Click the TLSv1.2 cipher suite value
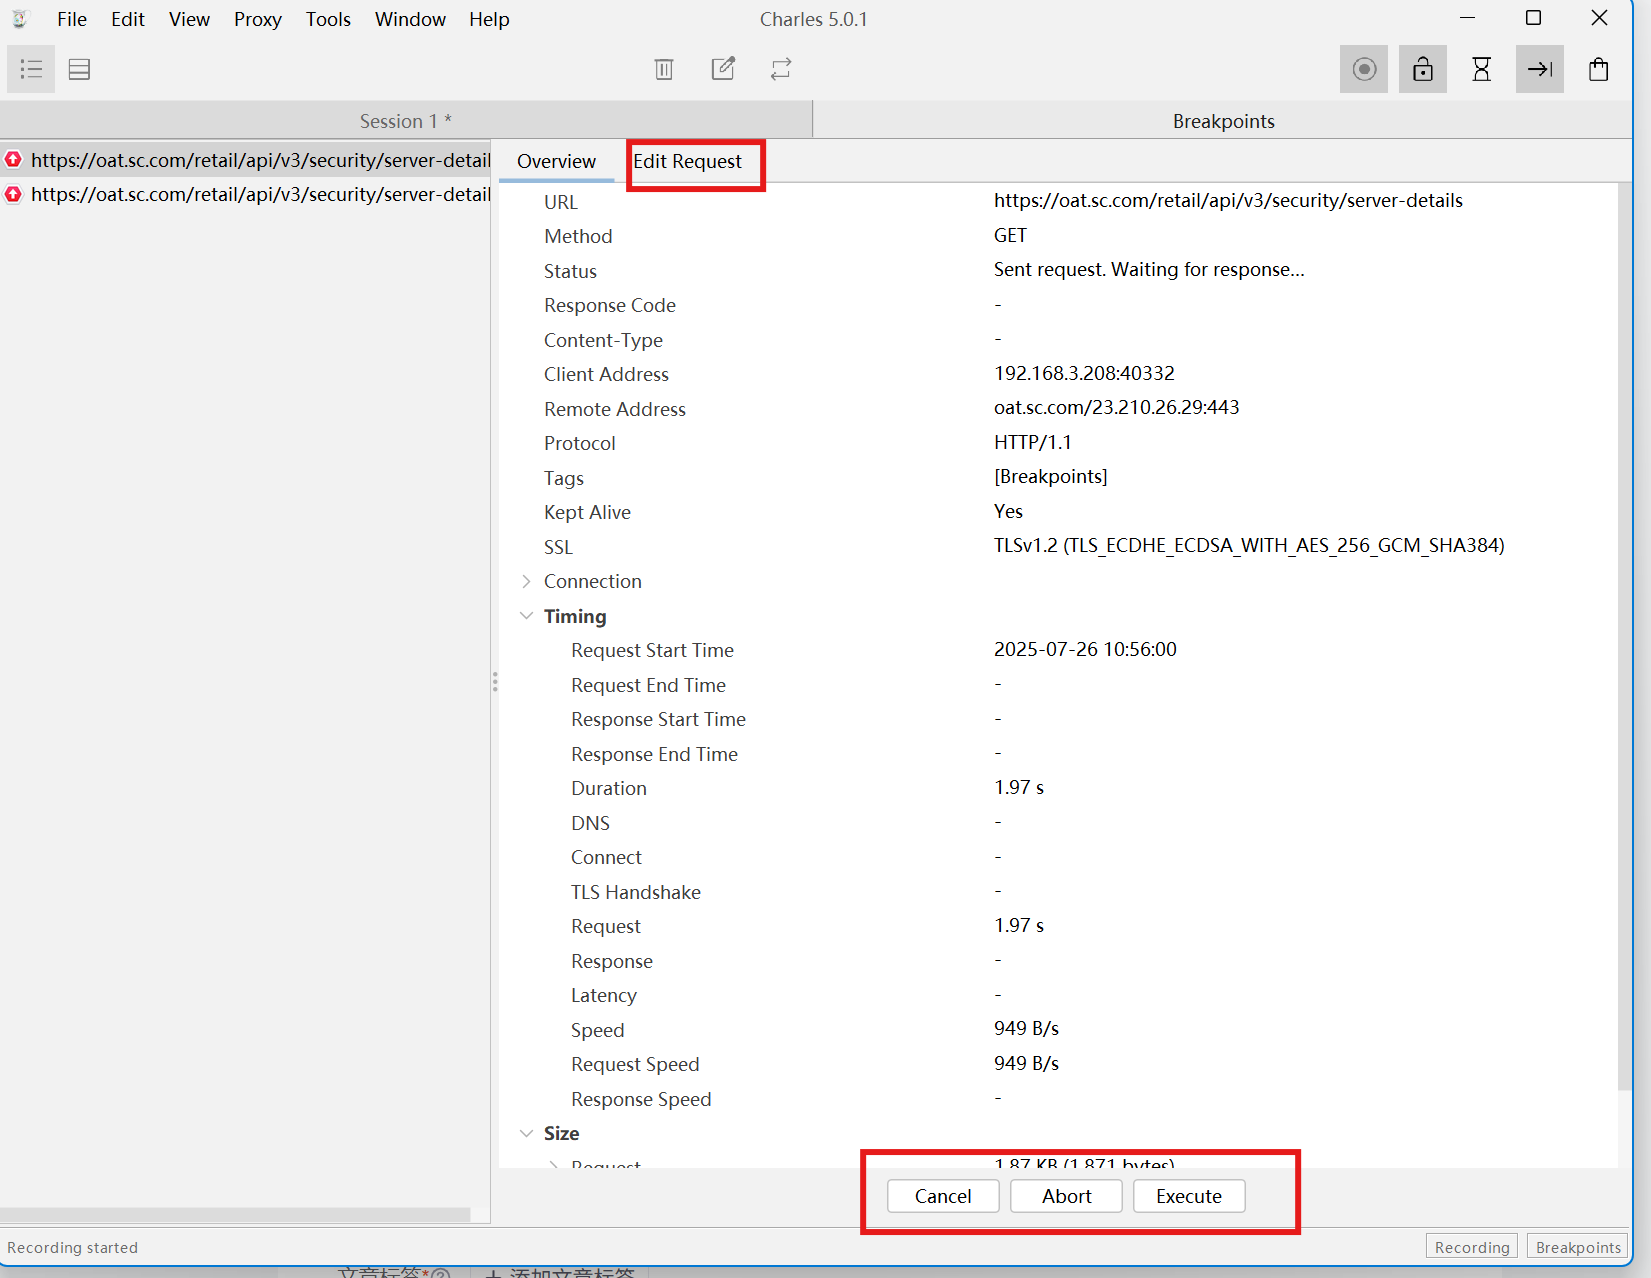The height and width of the screenshot is (1278, 1651). click(1249, 545)
